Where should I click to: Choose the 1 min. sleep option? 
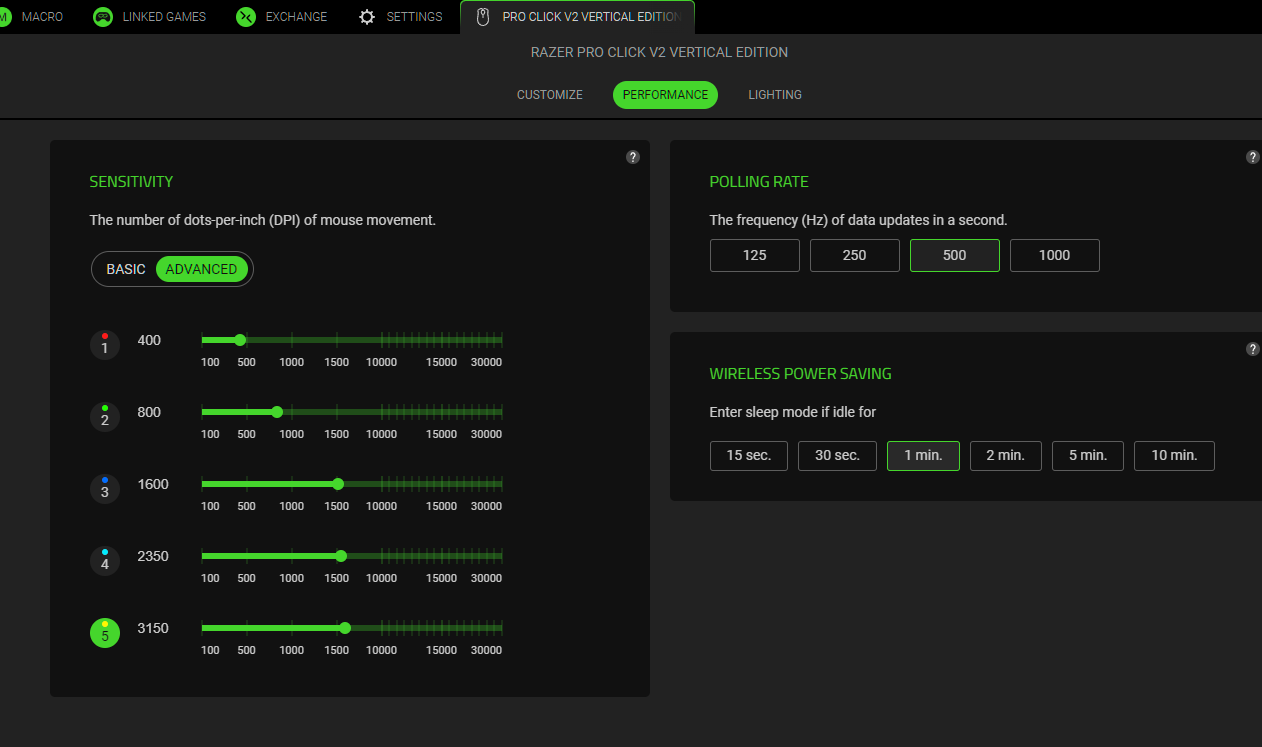click(x=923, y=455)
